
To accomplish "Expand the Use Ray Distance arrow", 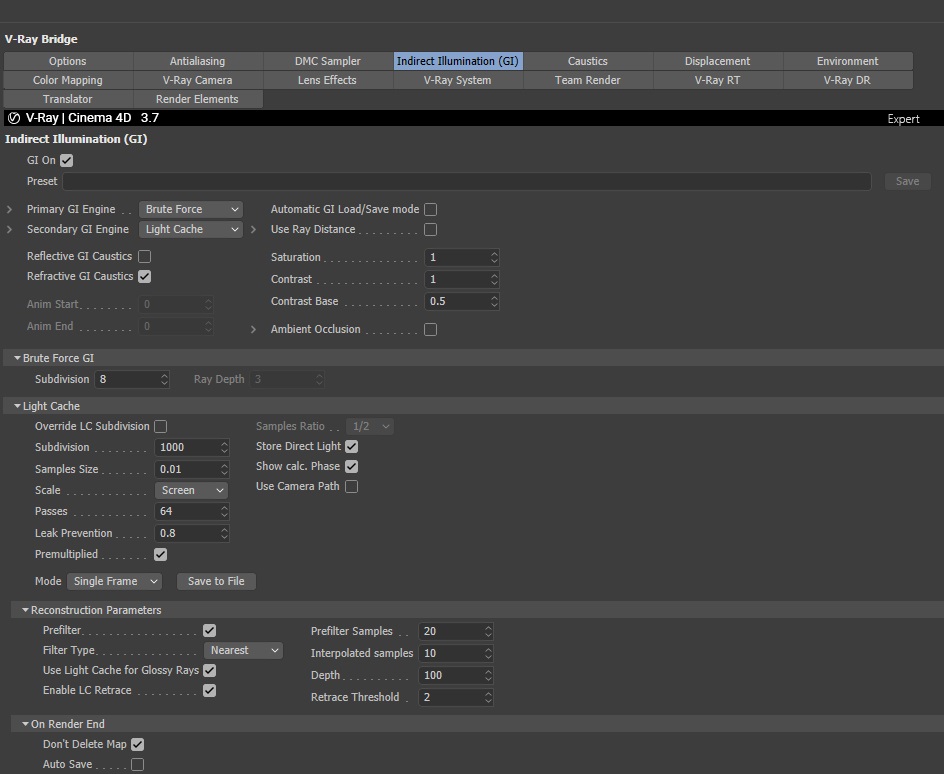I will [x=253, y=229].
